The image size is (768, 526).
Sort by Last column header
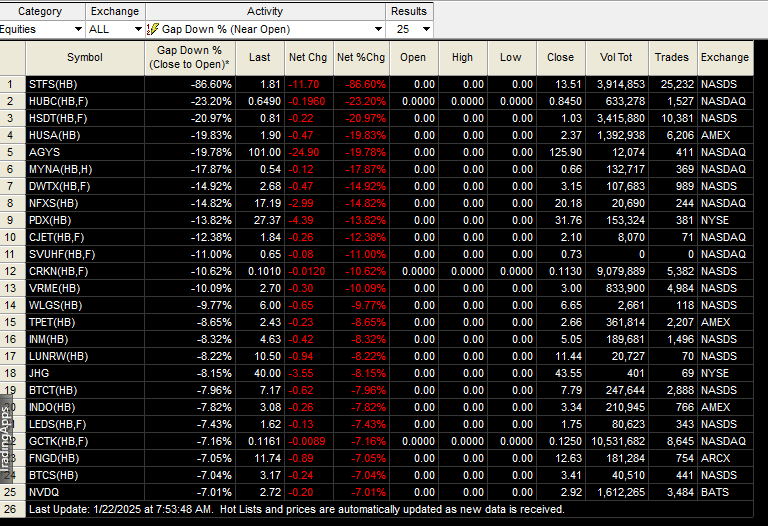point(260,58)
